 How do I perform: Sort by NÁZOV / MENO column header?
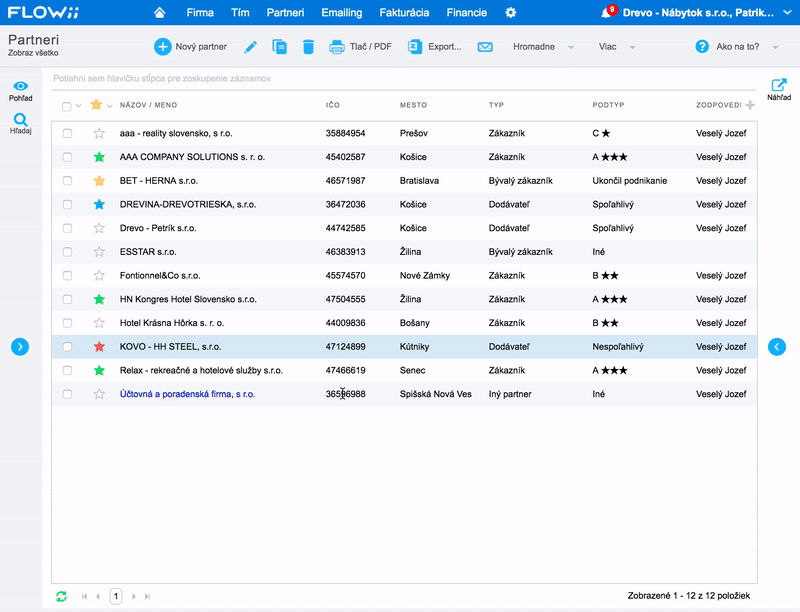coord(148,105)
